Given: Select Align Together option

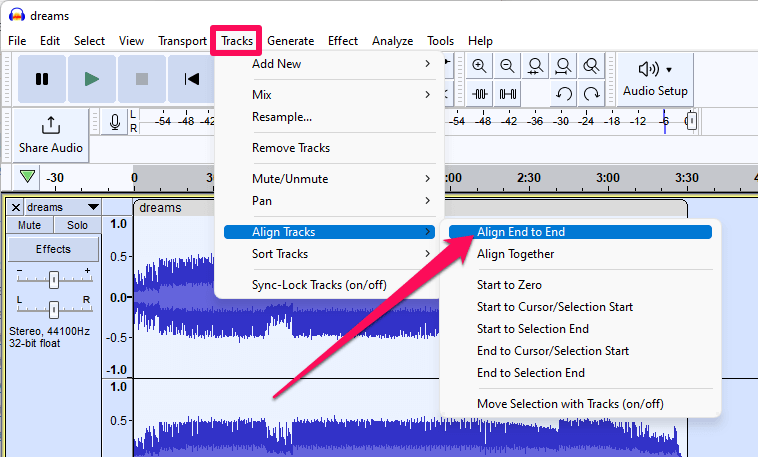Looking at the screenshot, I should coord(580,254).
